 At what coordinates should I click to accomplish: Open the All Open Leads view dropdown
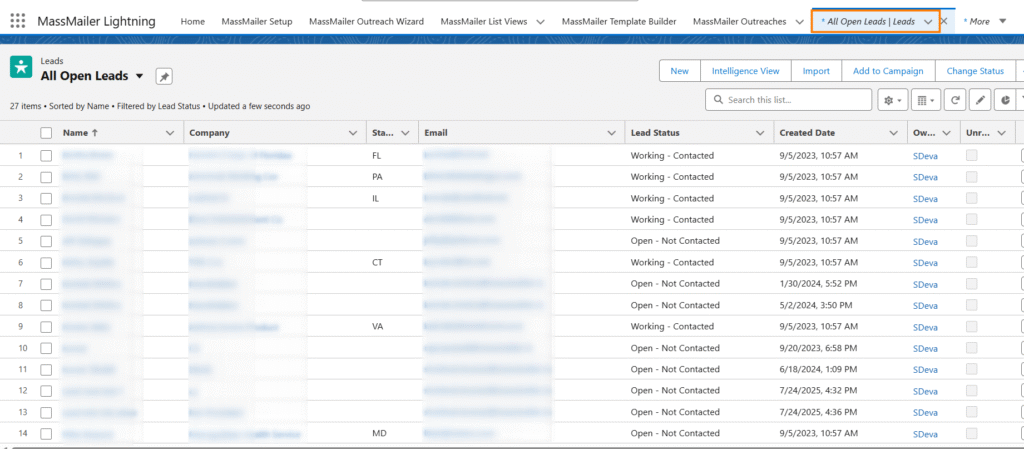(x=139, y=76)
